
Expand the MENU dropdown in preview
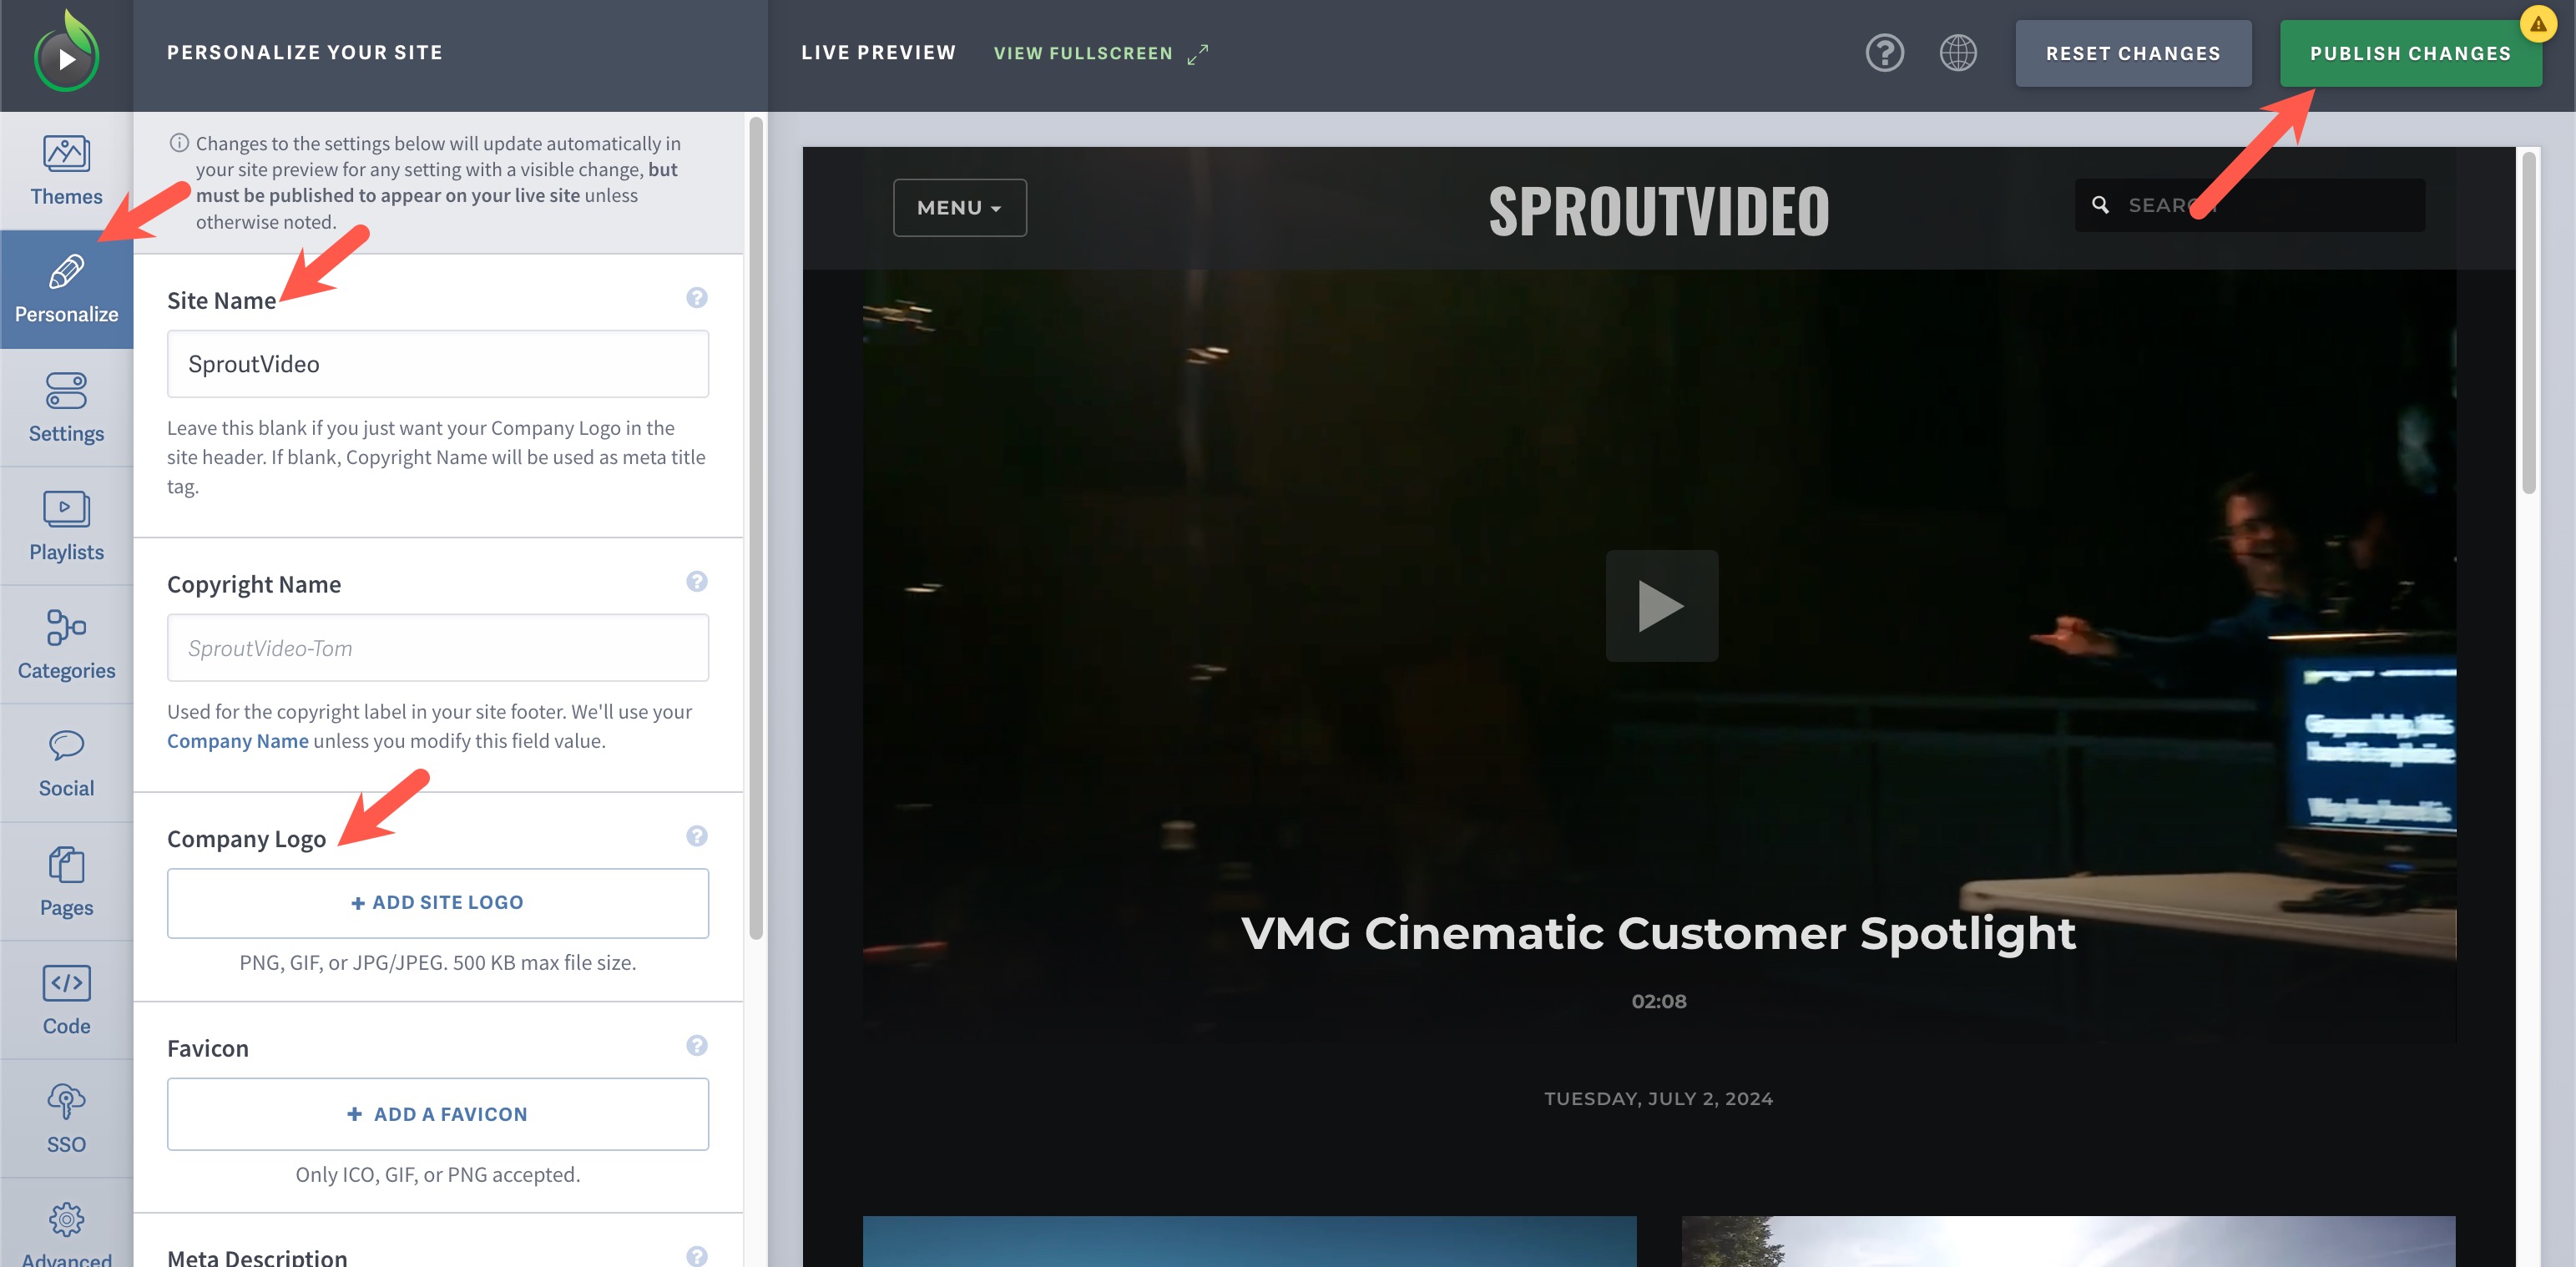click(x=957, y=207)
